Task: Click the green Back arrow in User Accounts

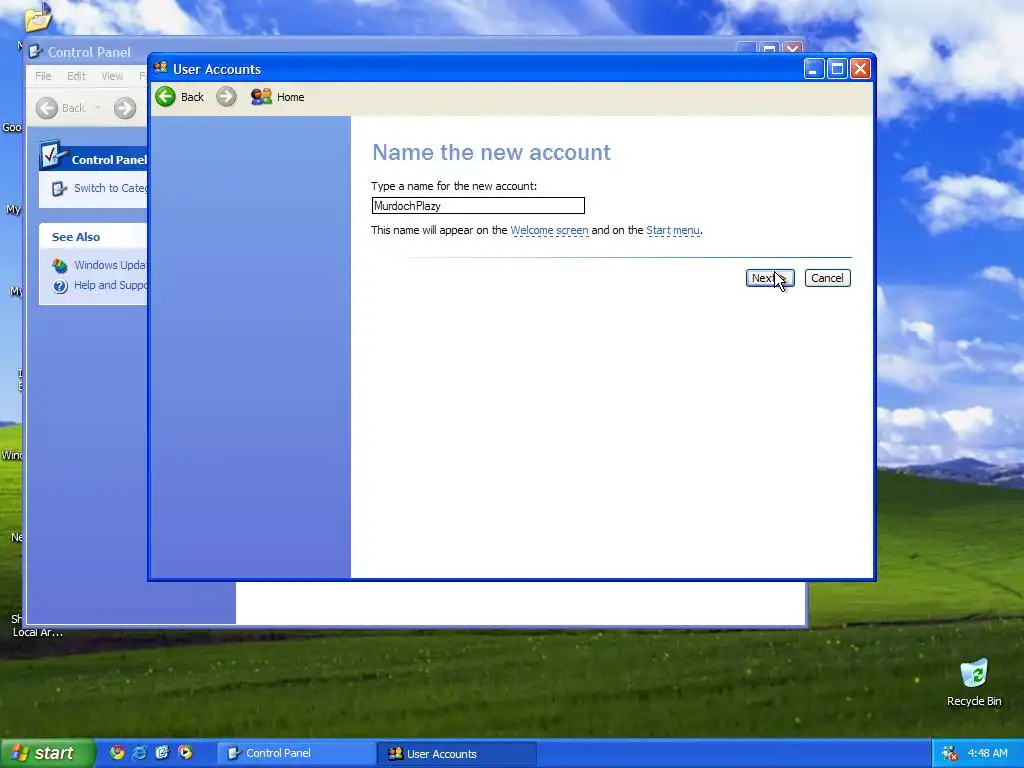Action: [x=165, y=97]
